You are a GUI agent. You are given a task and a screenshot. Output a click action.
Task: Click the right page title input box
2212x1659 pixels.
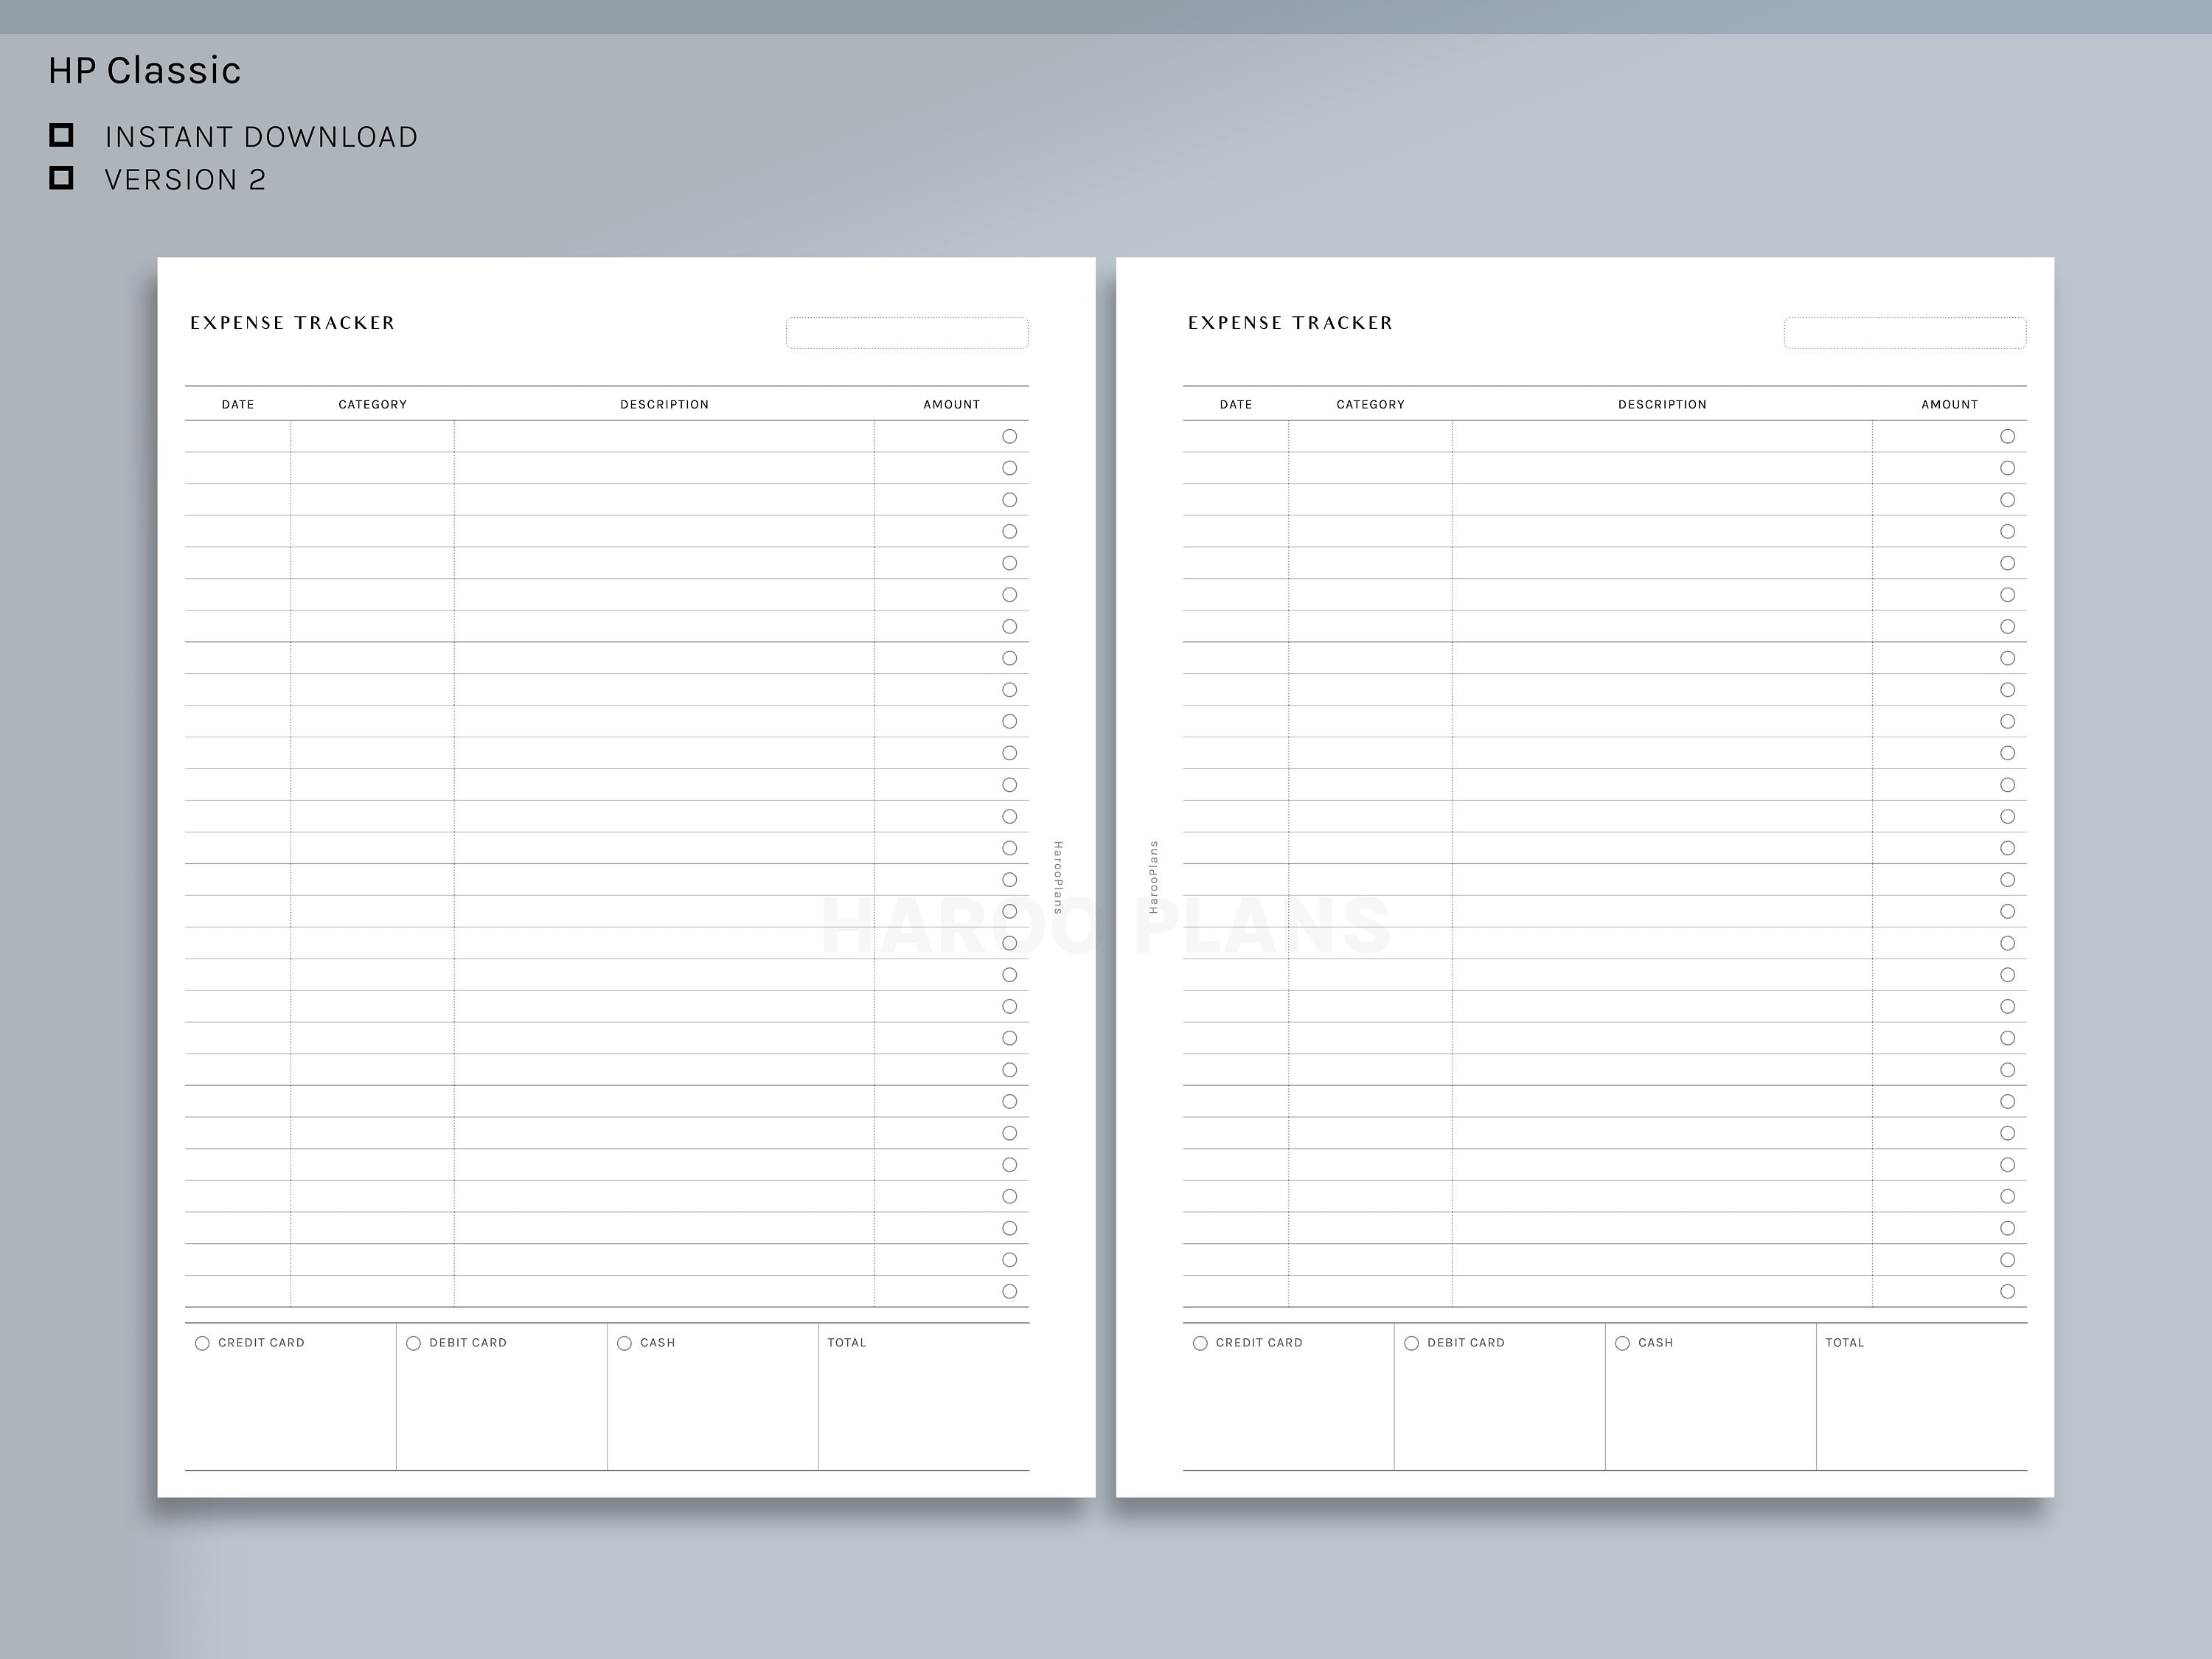click(1905, 333)
